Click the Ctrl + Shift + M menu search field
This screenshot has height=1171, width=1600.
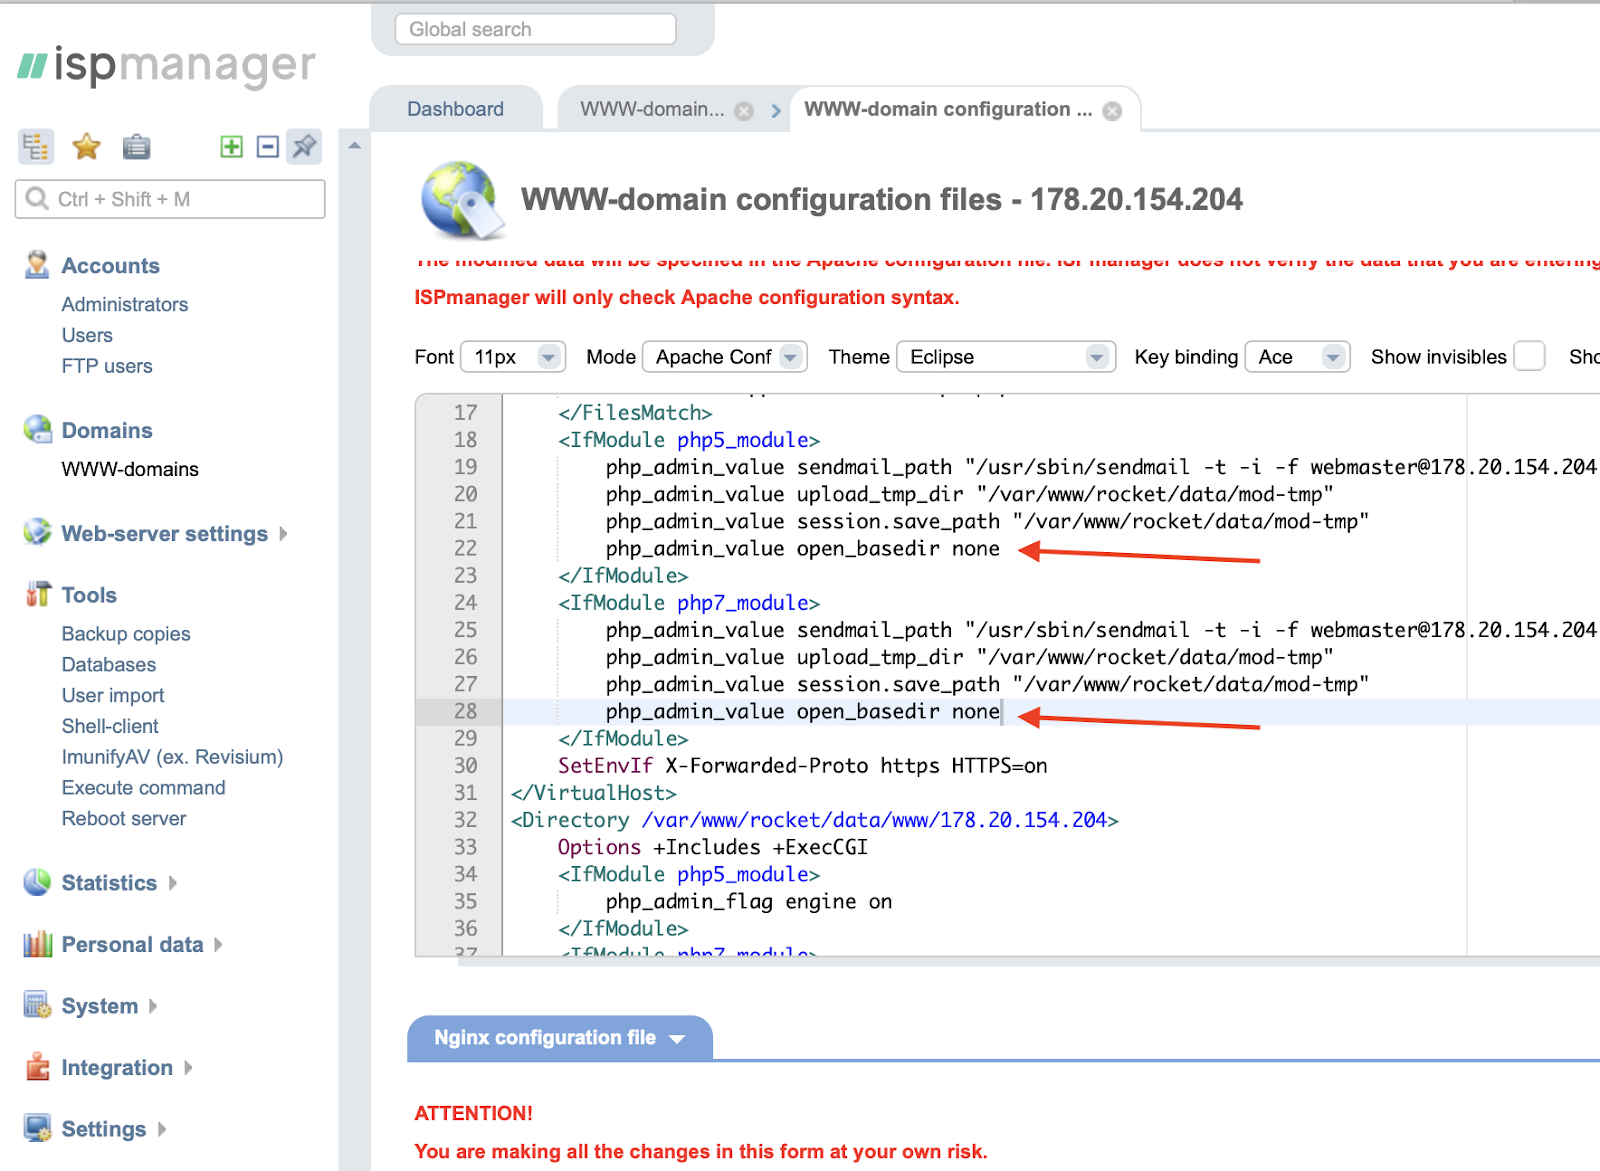[x=170, y=199]
